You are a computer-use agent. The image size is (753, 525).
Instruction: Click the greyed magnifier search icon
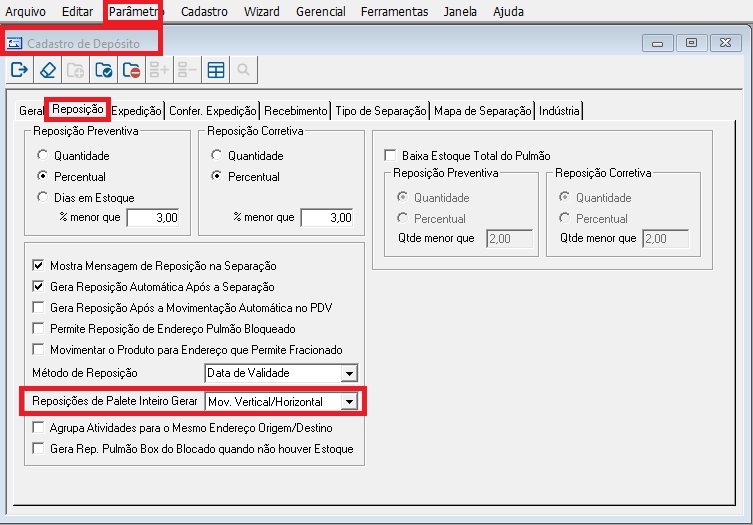pyautogui.click(x=243, y=70)
